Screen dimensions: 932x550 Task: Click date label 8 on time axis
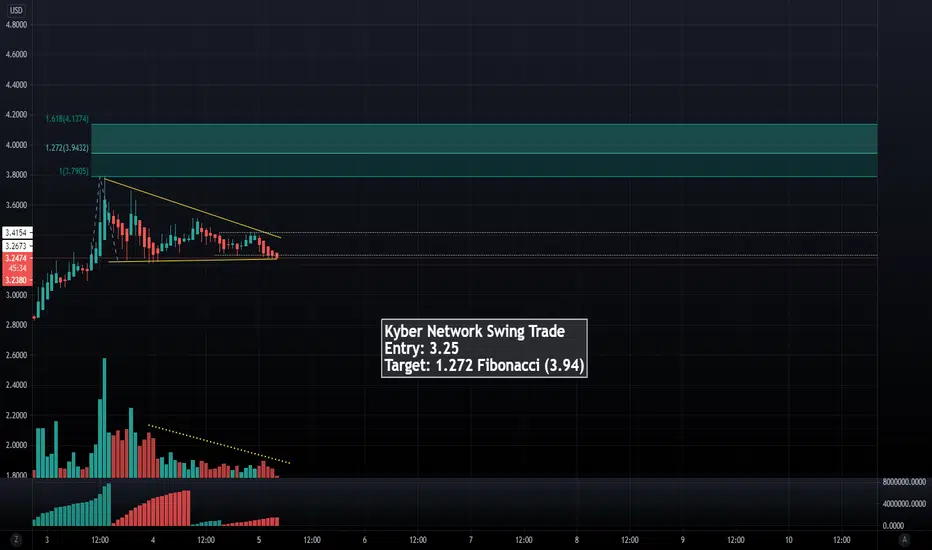(x=577, y=540)
